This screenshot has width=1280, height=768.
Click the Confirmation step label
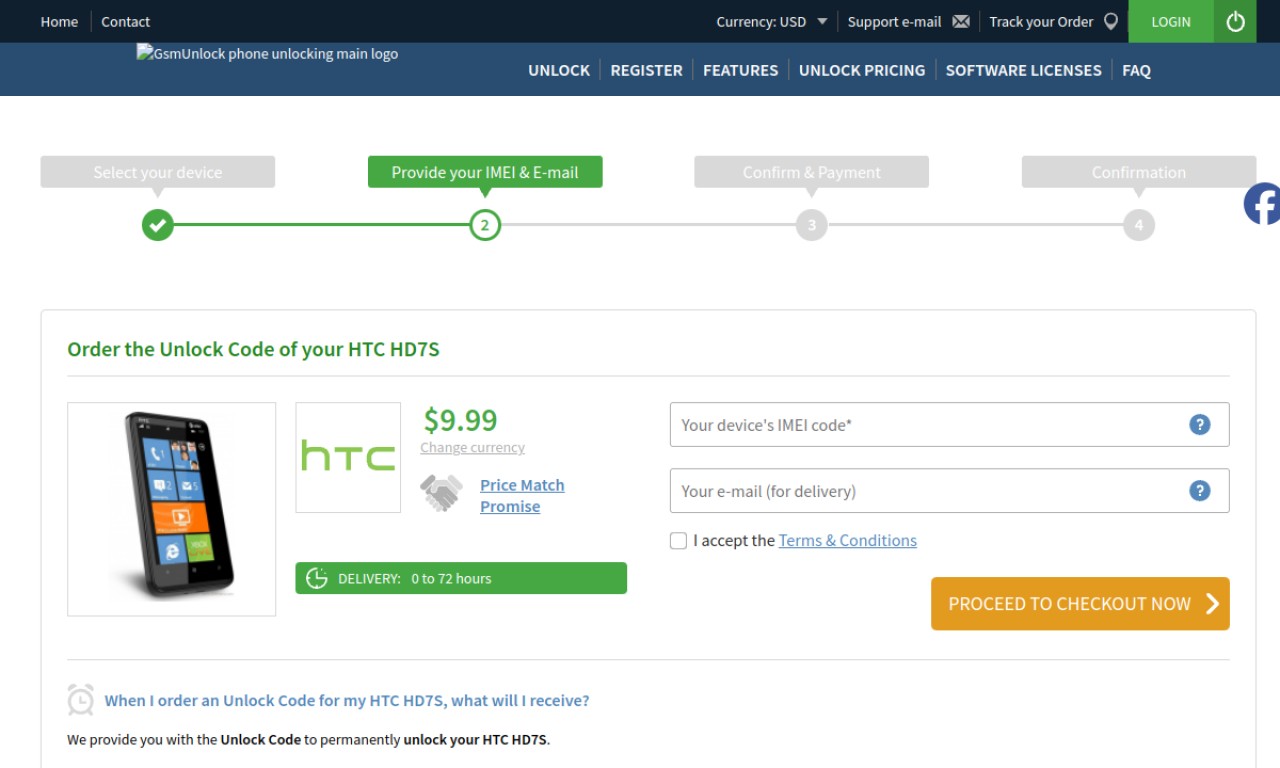[x=1139, y=172]
